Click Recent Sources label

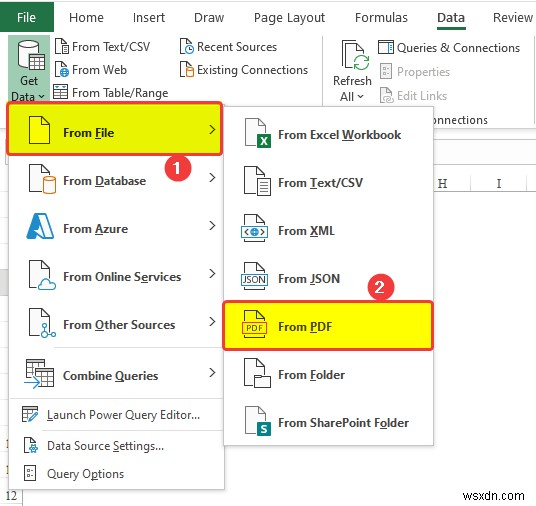pos(237,46)
